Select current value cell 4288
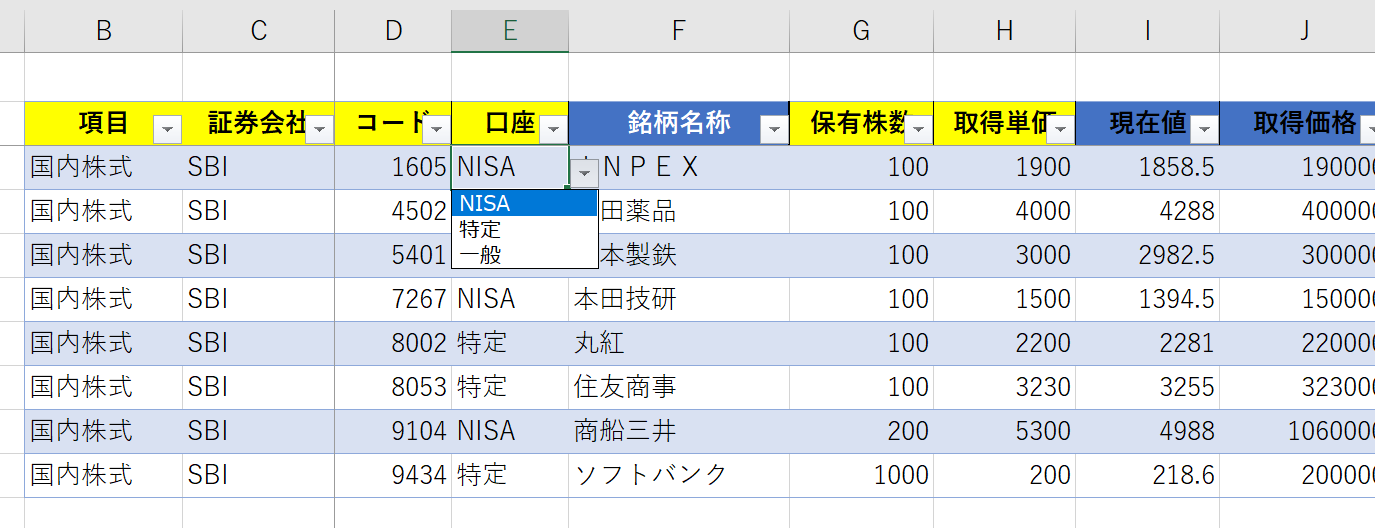Image resolution: width=1375 pixels, height=528 pixels. 1148,211
